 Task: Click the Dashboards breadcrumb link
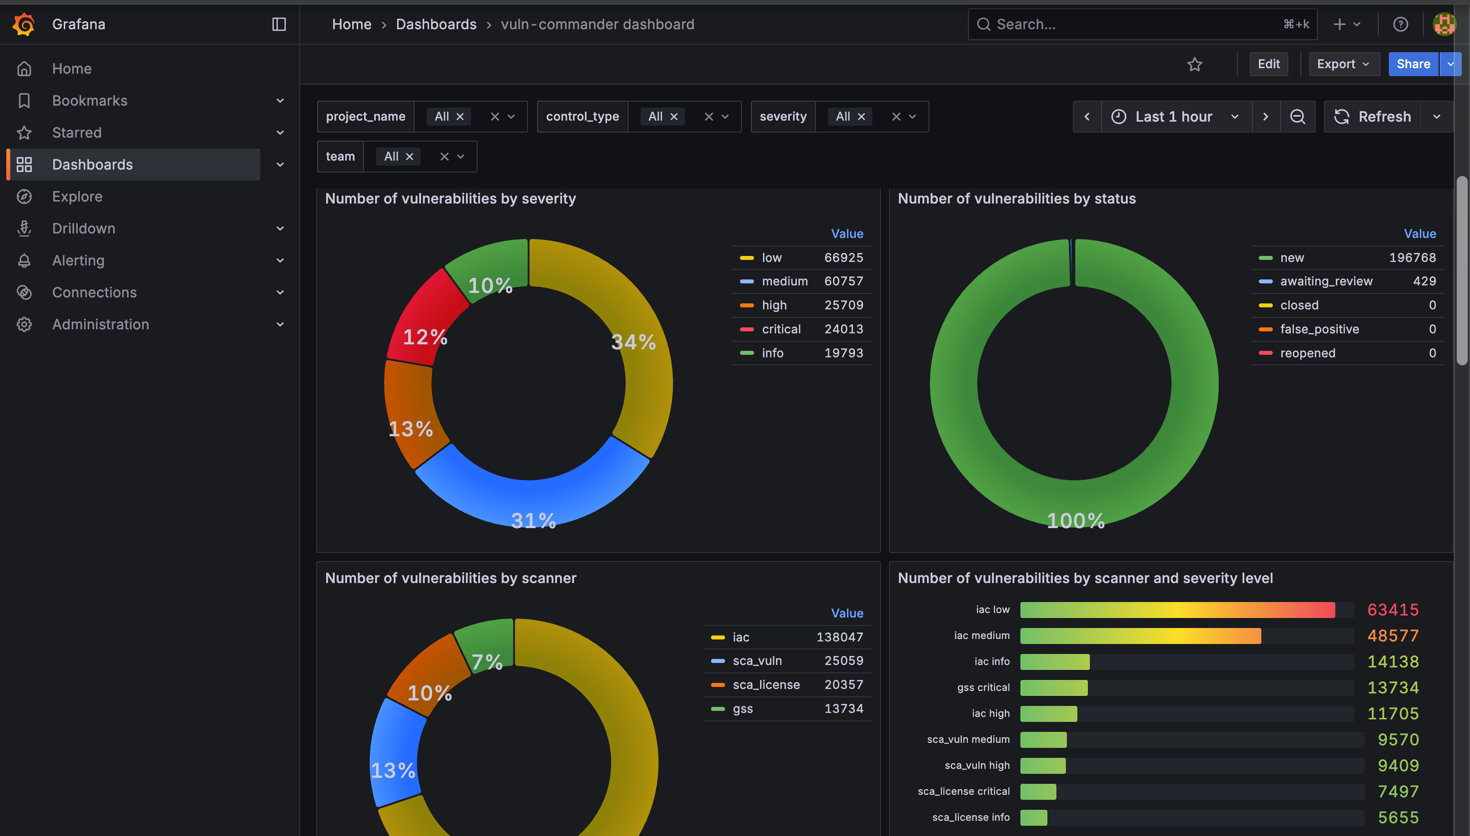436,24
